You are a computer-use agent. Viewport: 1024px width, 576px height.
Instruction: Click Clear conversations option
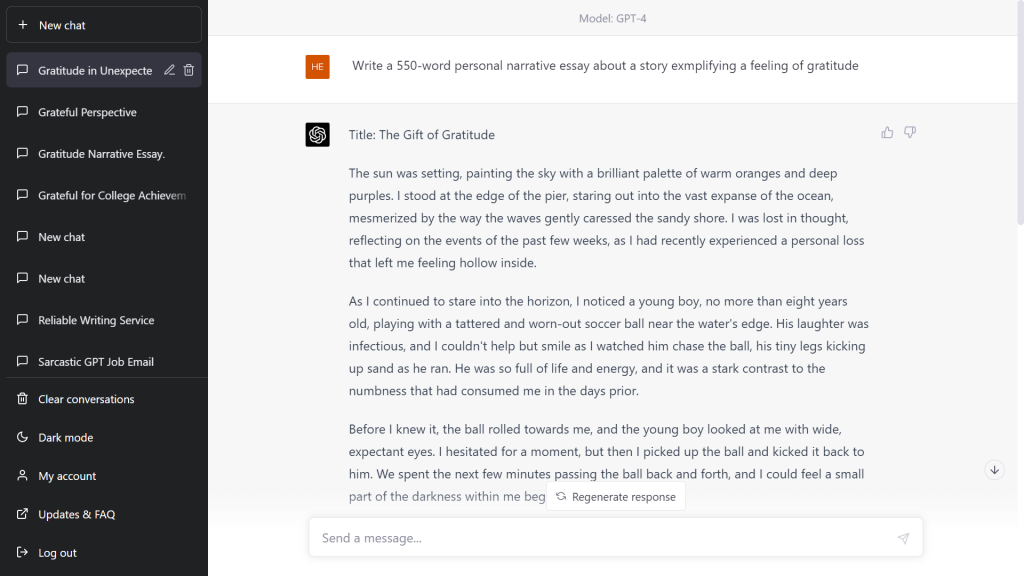(86, 399)
